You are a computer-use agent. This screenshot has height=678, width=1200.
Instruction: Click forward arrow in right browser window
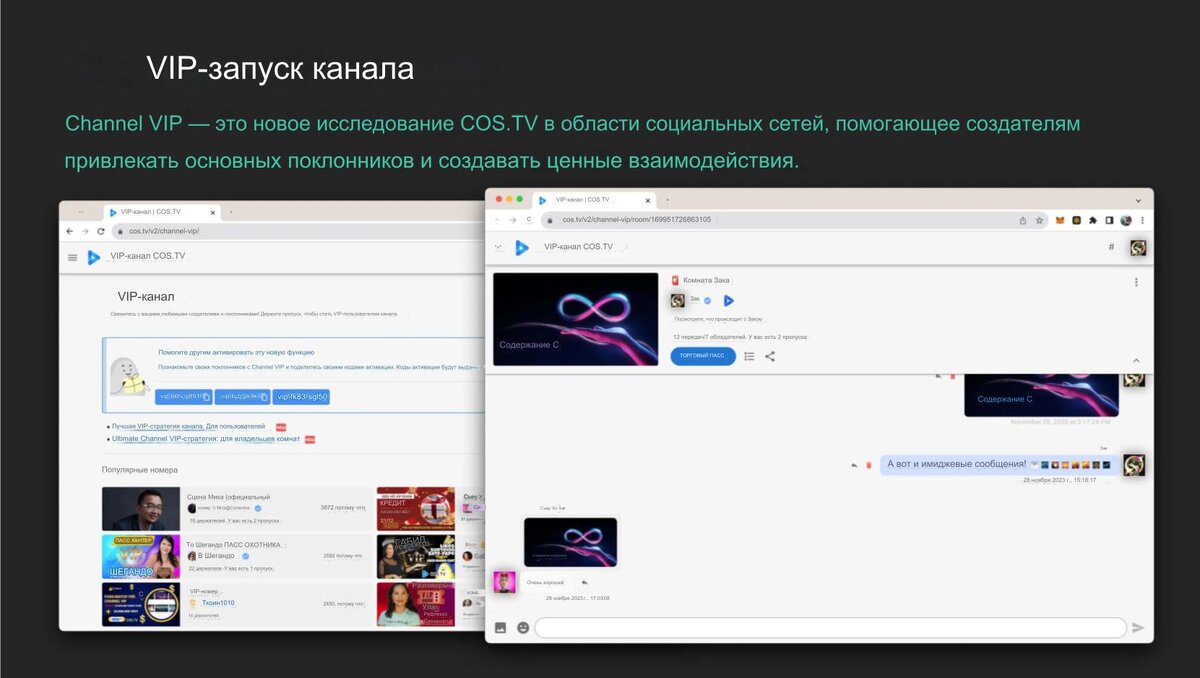512,220
